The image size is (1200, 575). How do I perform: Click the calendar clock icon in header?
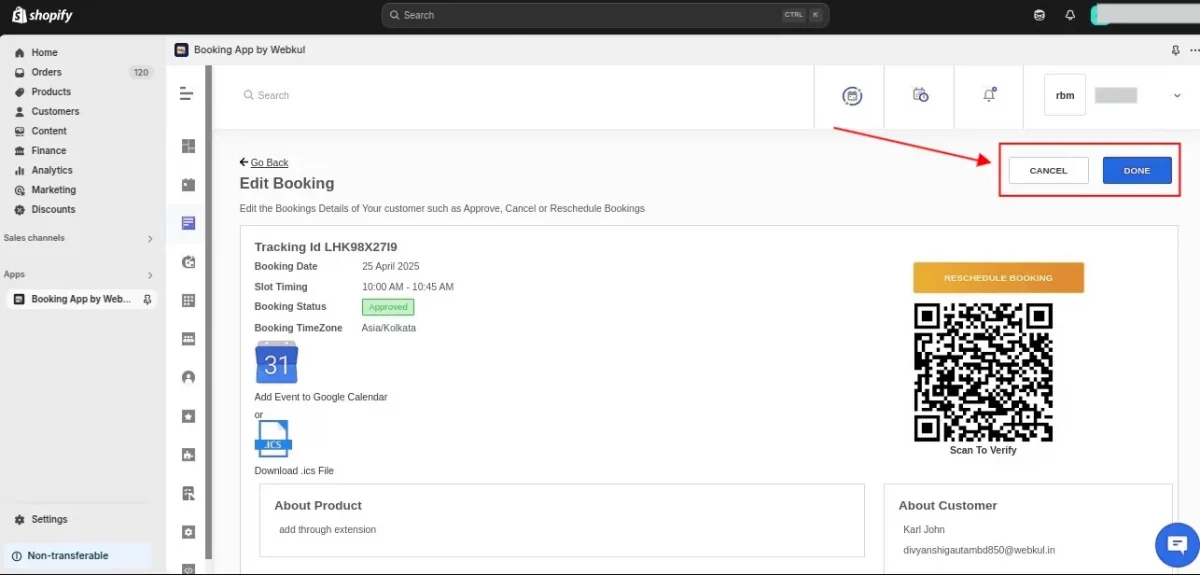[920, 95]
